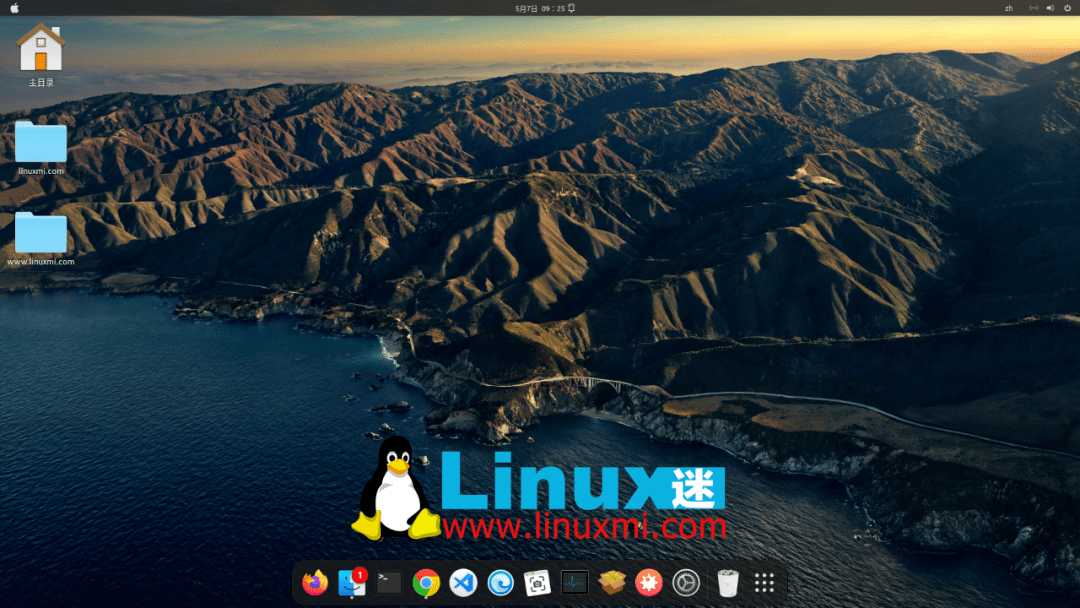Open Visual Studio Code
The height and width of the screenshot is (608, 1080).
(x=462, y=582)
